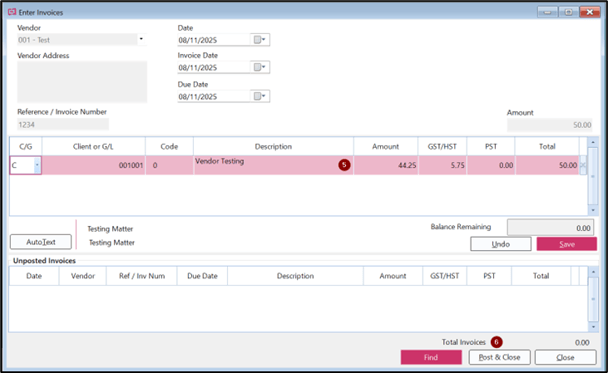
Task: Select the 0.00 PST cell in the row
Action: [x=491, y=165]
